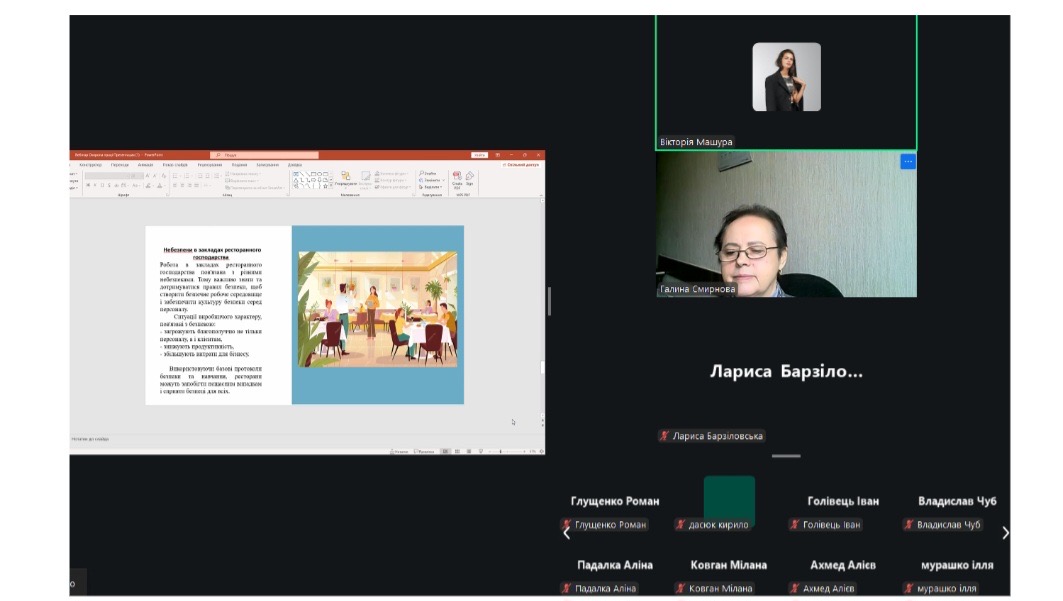Switch to the Конструктор ribbon tab
This screenshot has width=1063, height=601.
[90, 165]
